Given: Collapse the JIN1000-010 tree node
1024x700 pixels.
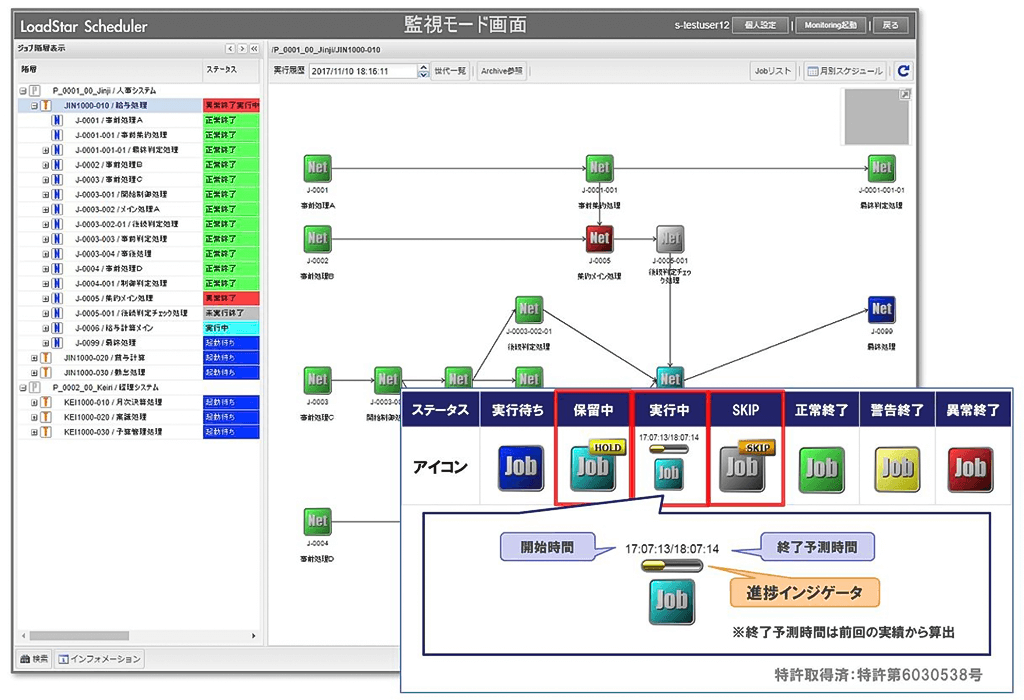Looking at the screenshot, I should coord(34,105).
